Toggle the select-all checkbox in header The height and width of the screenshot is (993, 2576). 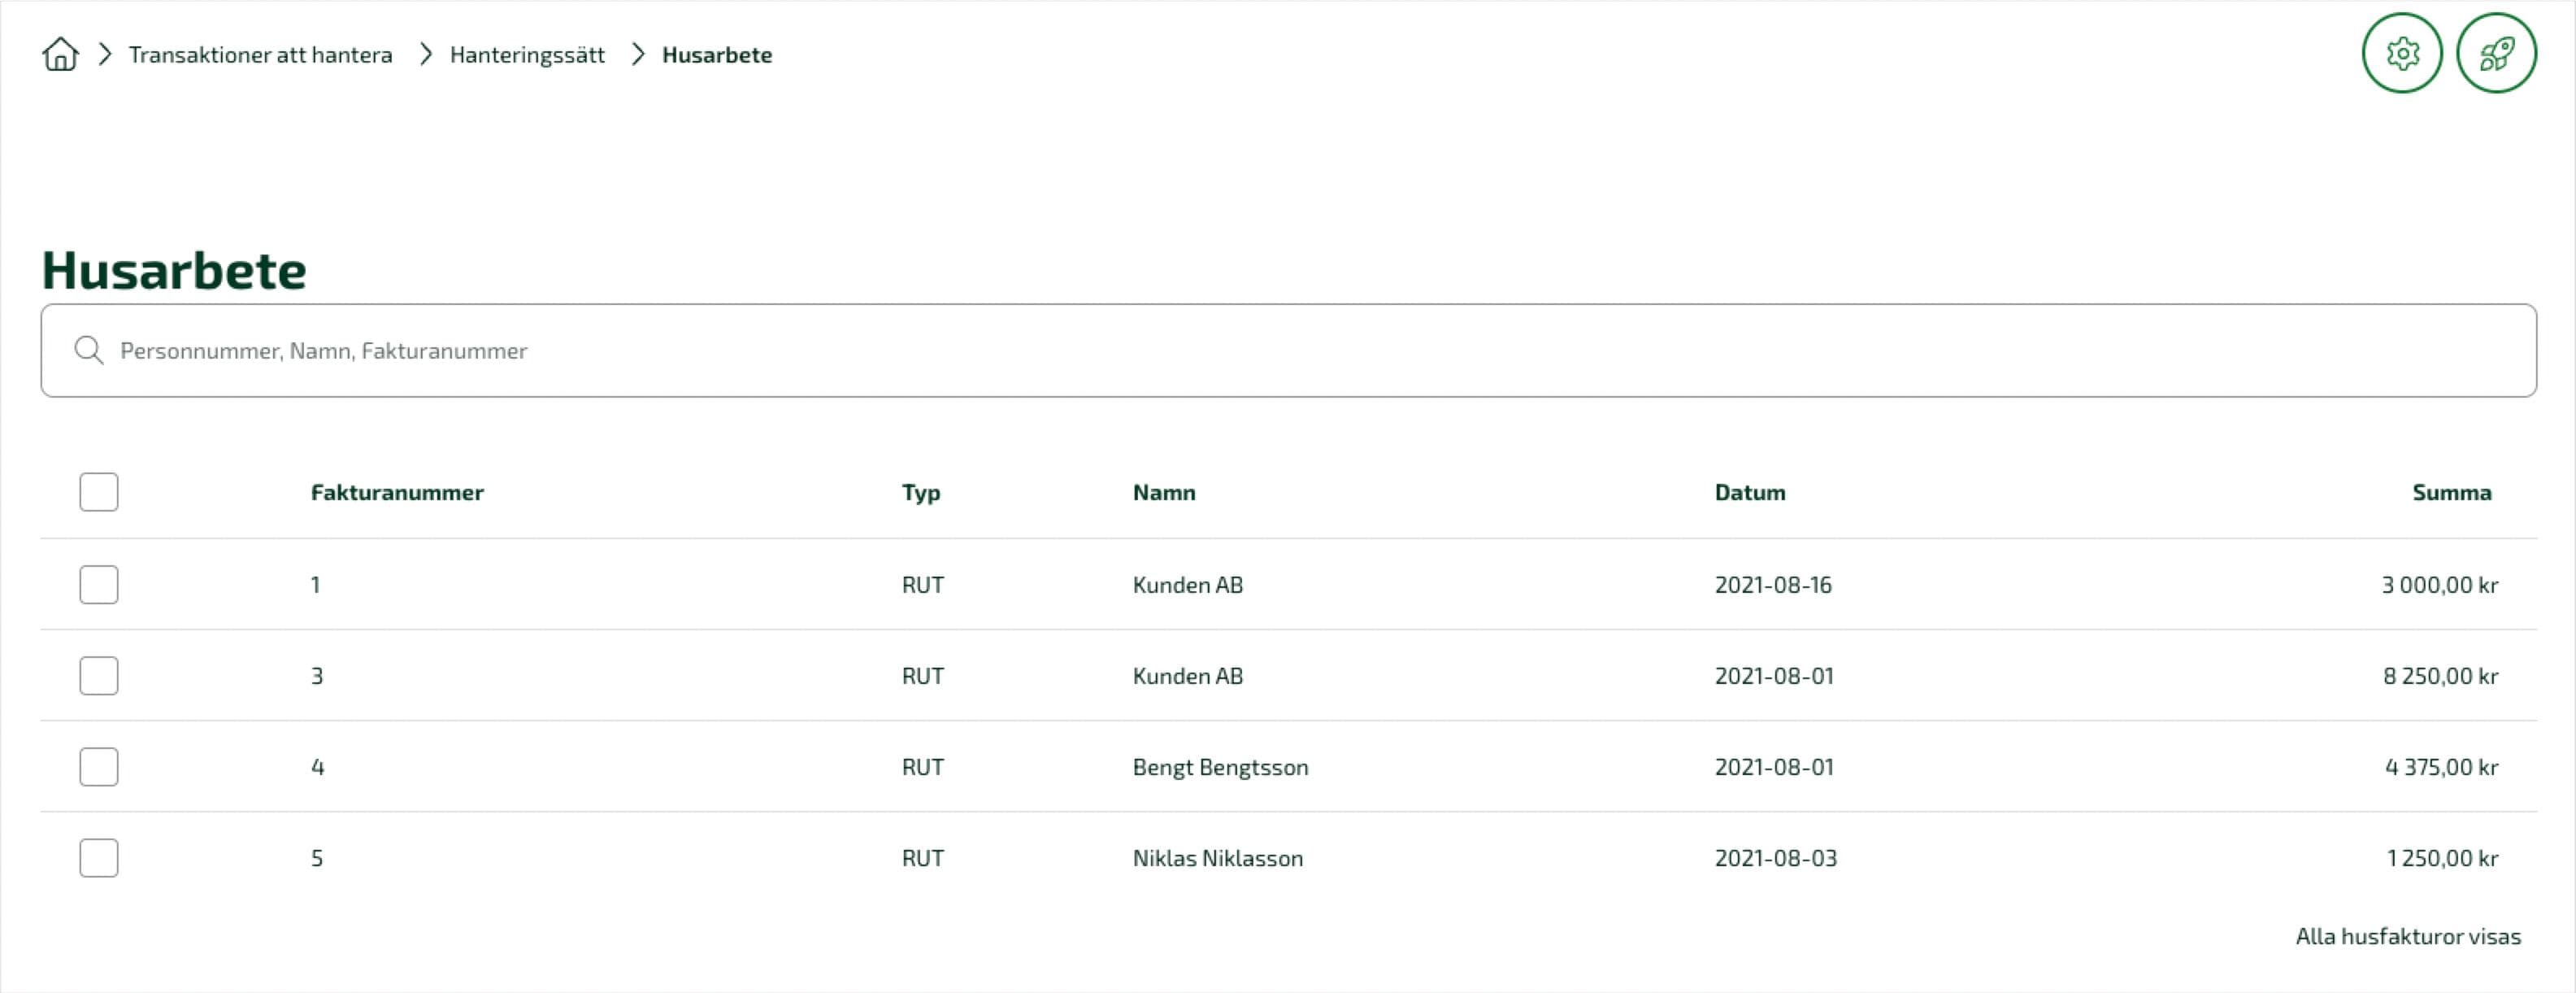pos(99,492)
